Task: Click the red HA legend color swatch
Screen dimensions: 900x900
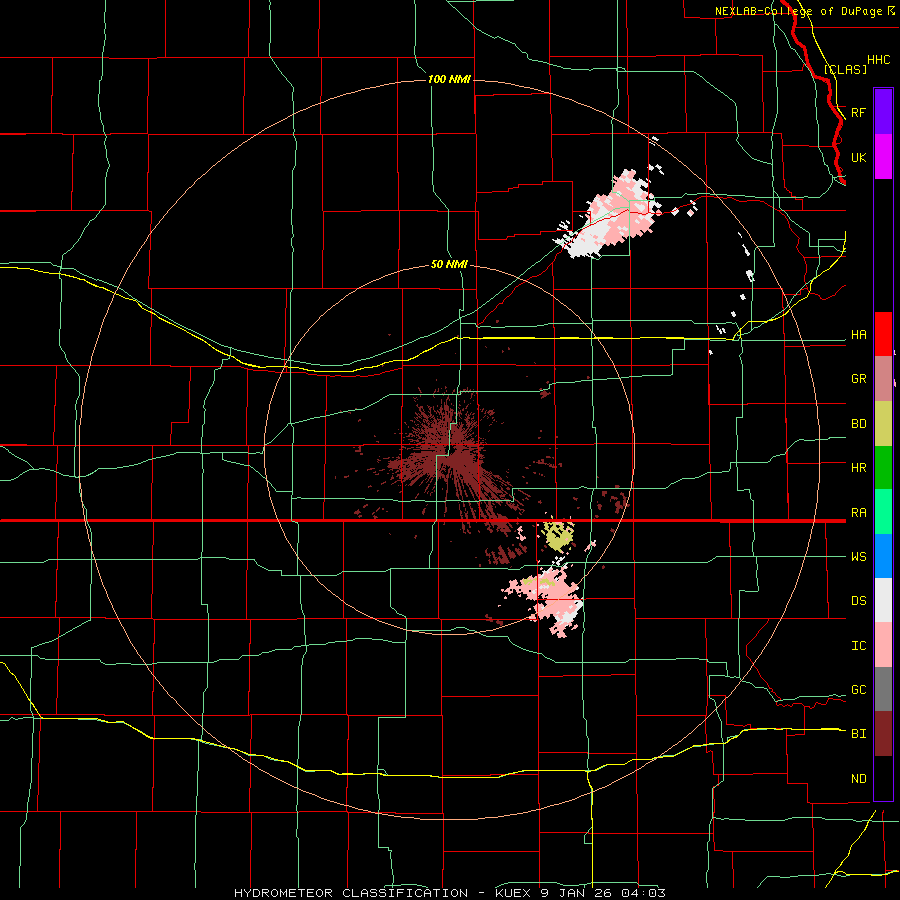Action: [x=883, y=334]
